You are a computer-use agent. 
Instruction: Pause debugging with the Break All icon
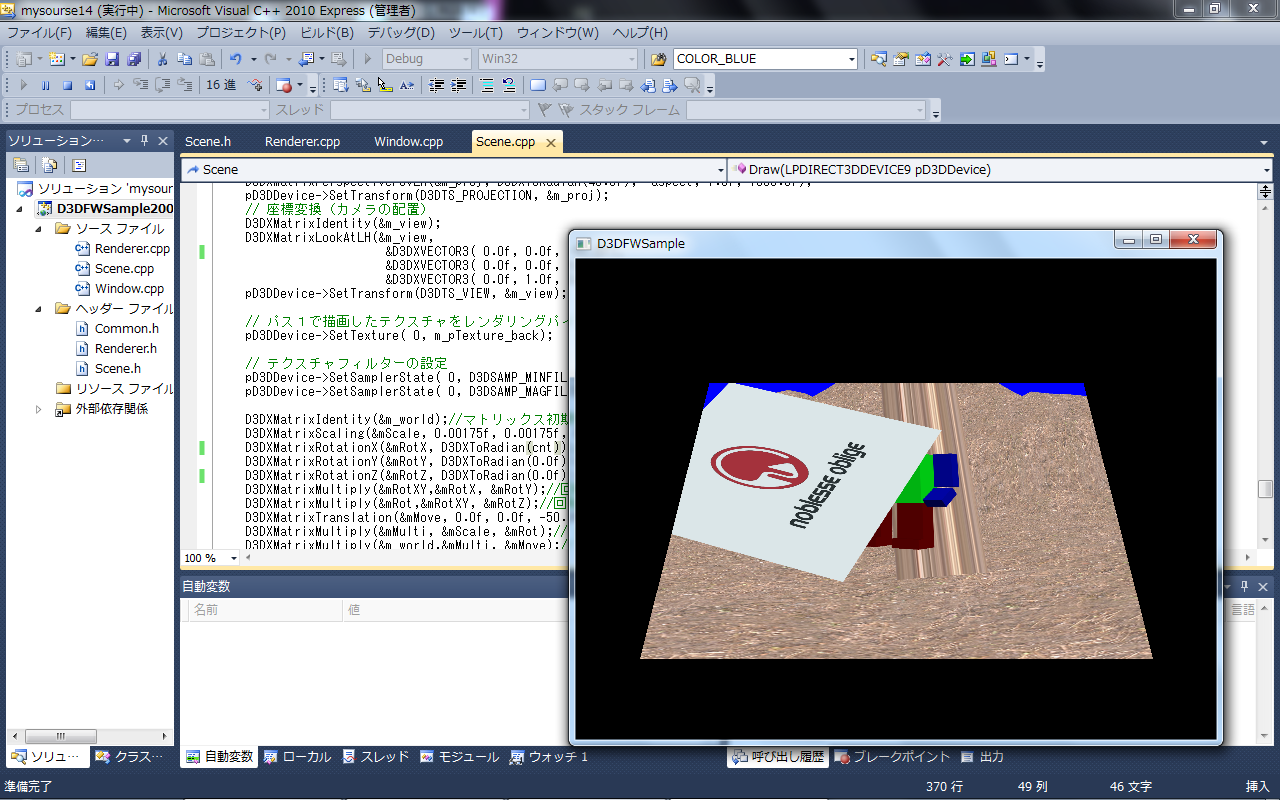tap(45, 85)
